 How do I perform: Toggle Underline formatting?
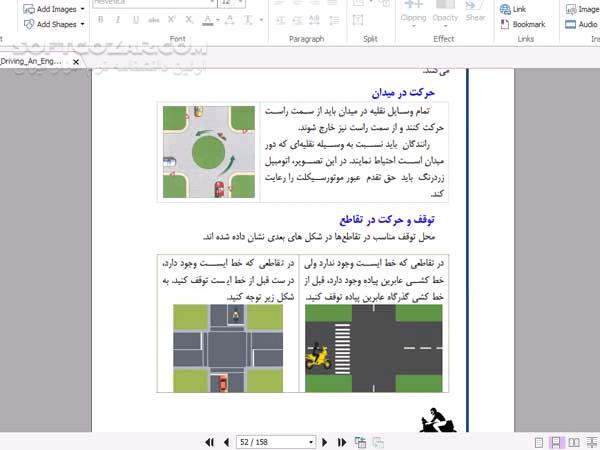coord(136,20)
